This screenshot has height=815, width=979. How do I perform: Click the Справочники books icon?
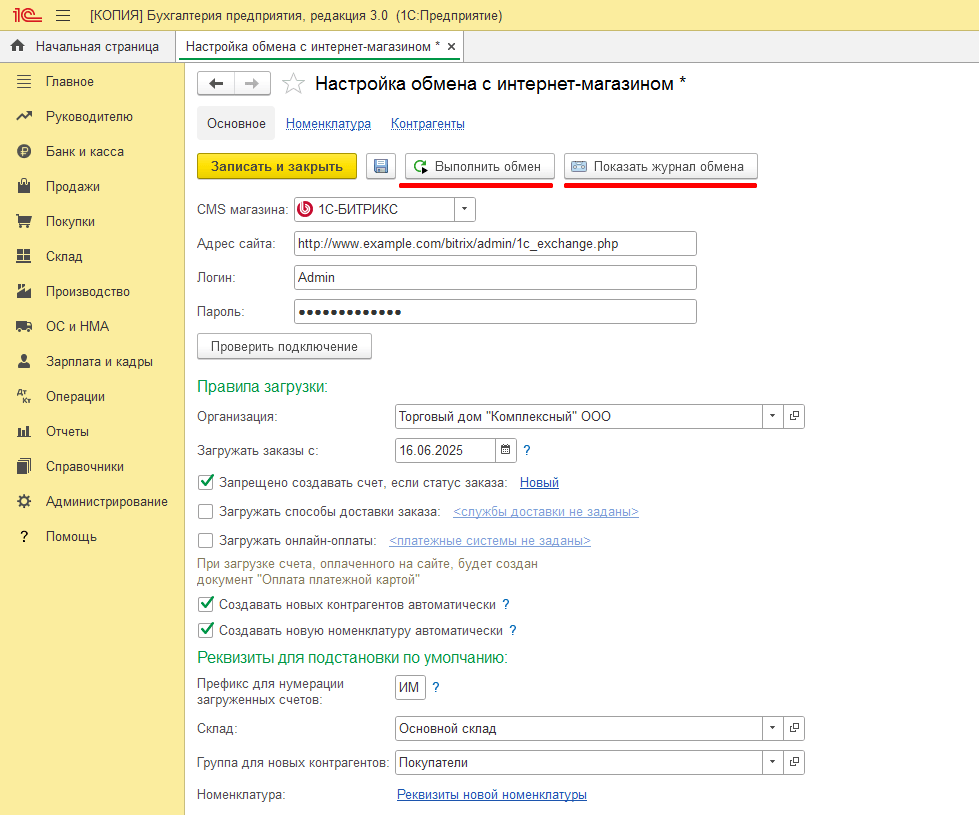pos(24,466)
